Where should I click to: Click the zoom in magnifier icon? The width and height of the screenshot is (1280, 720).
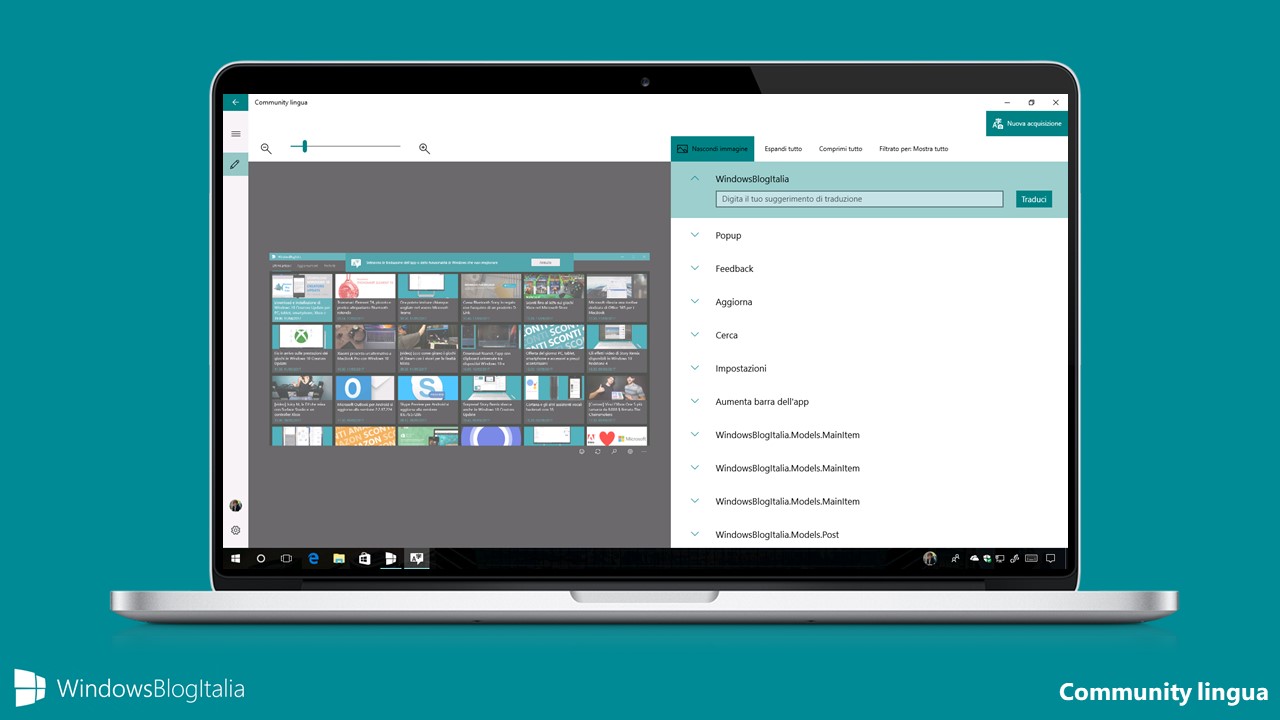[424, 148]
